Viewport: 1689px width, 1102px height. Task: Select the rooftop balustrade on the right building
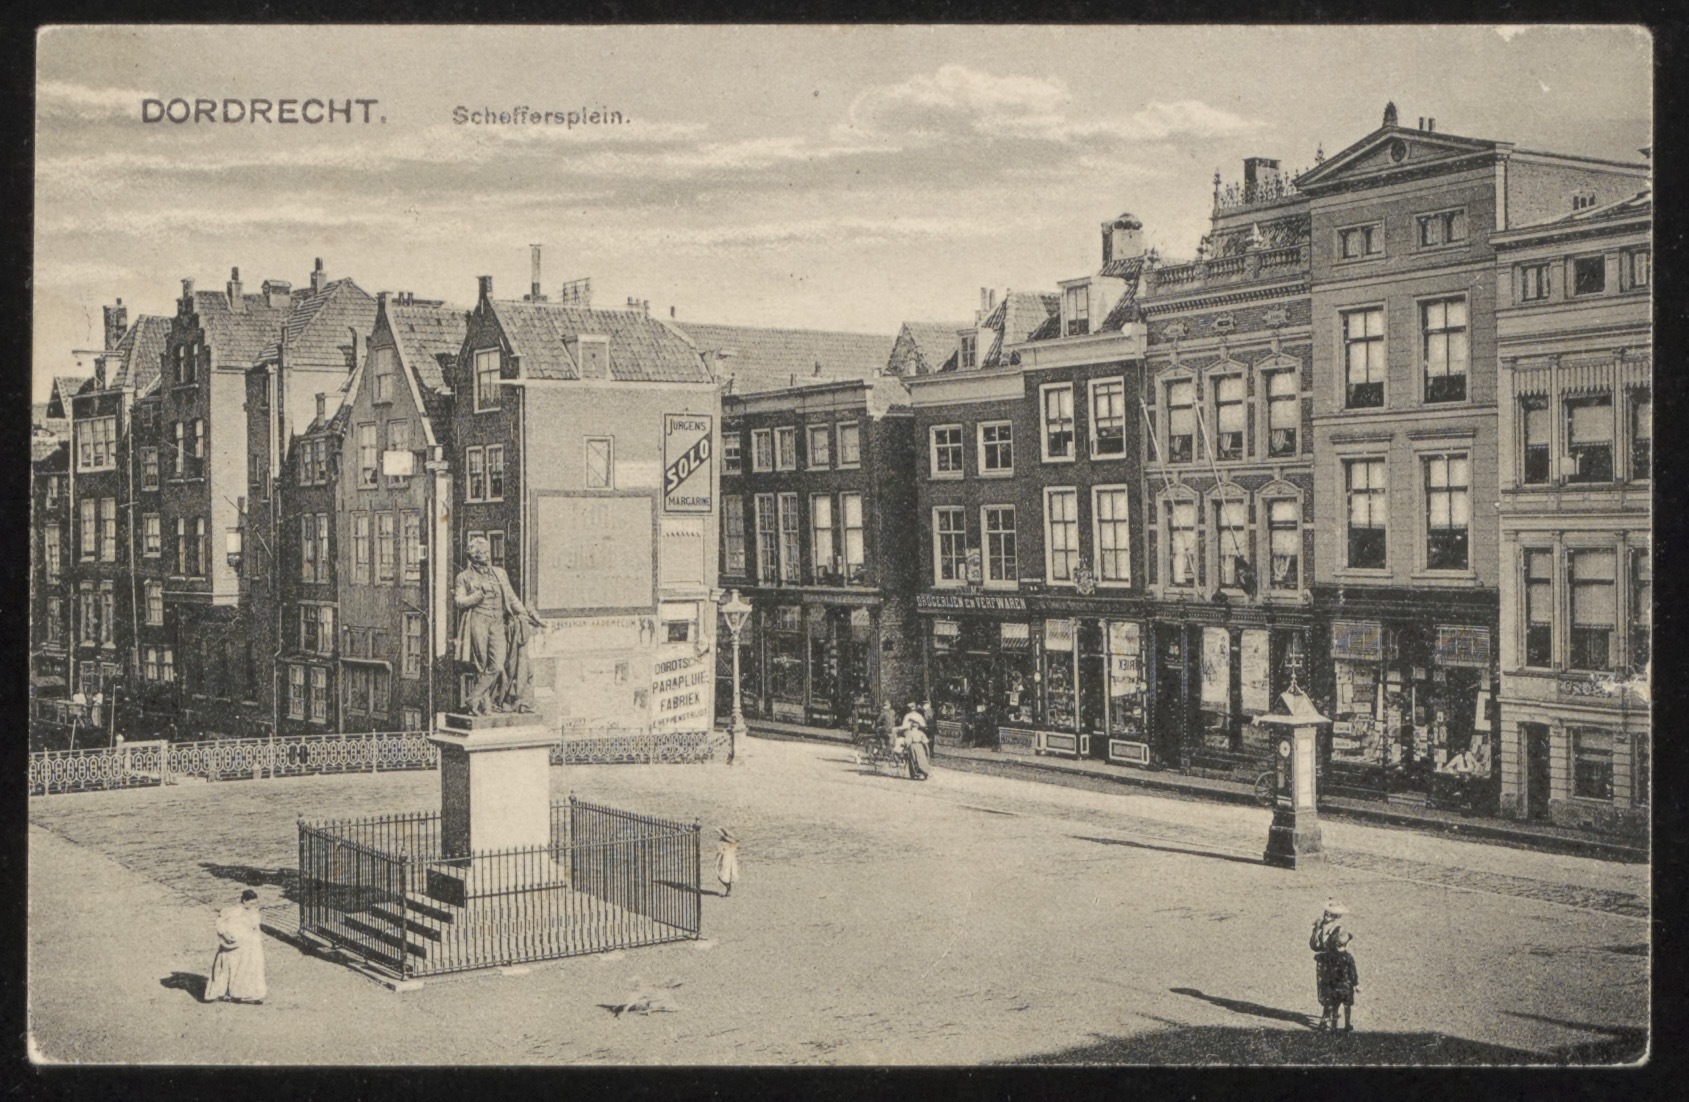point(1228,266)
